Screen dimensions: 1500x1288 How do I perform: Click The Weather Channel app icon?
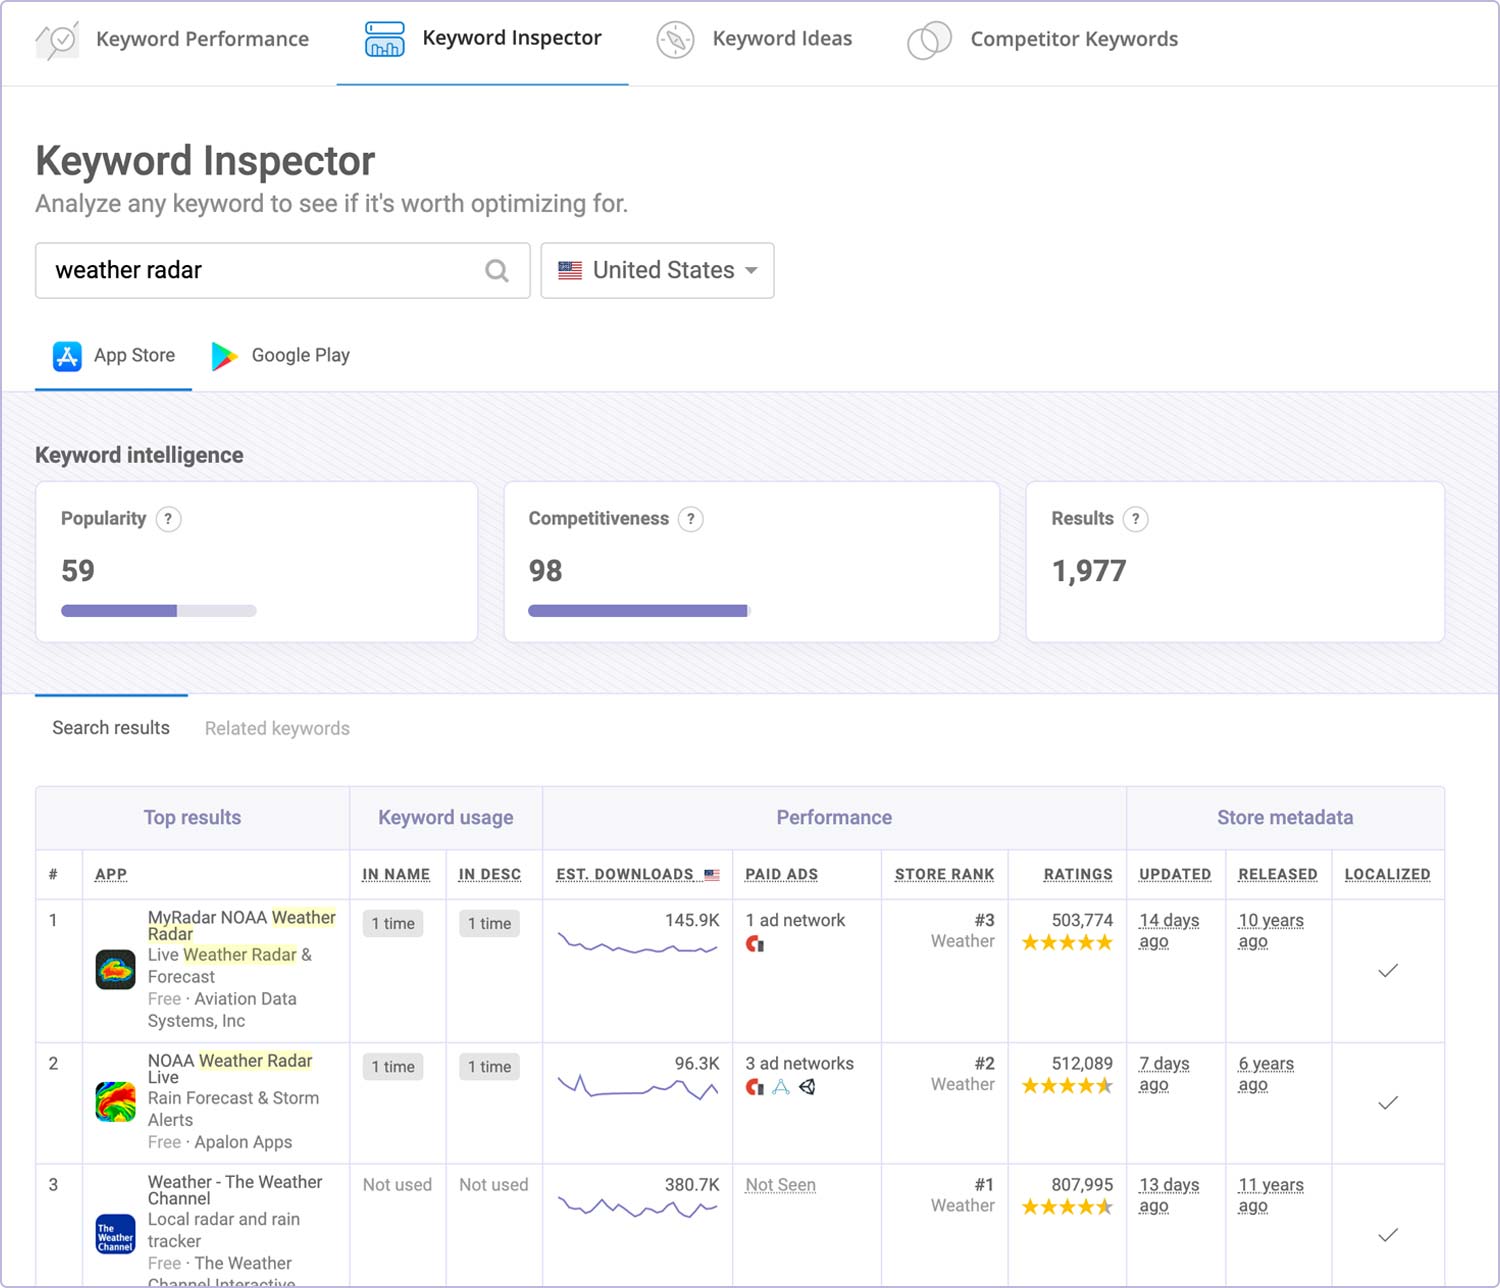point(115,1235)
